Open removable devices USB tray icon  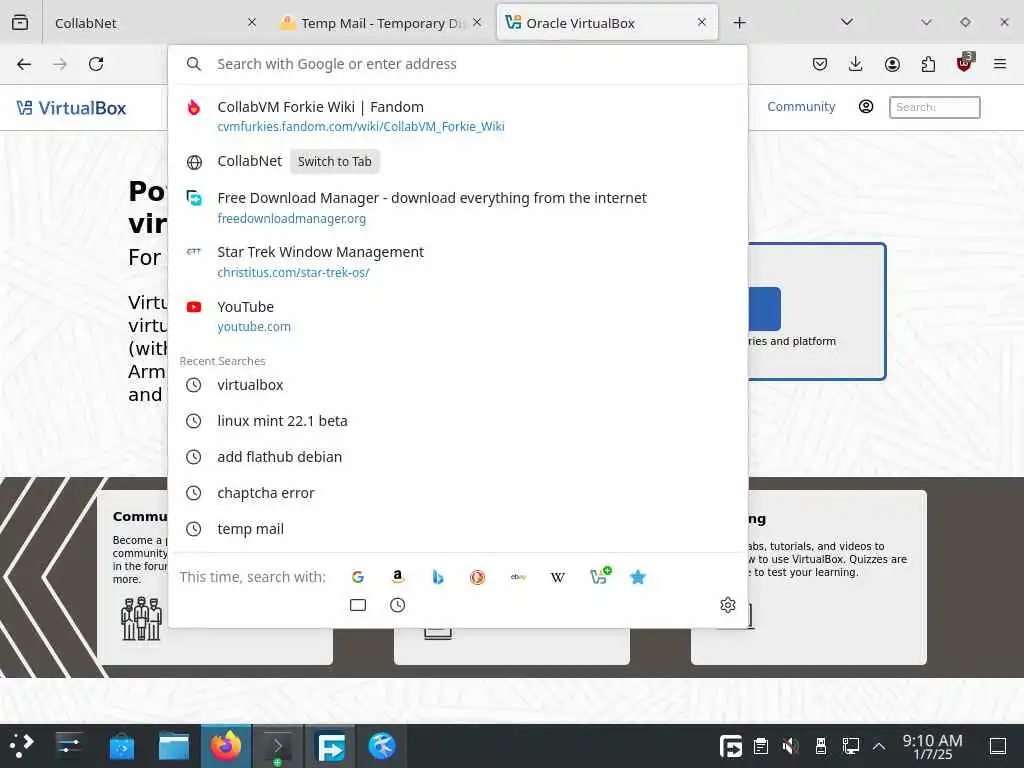[821, 746]
